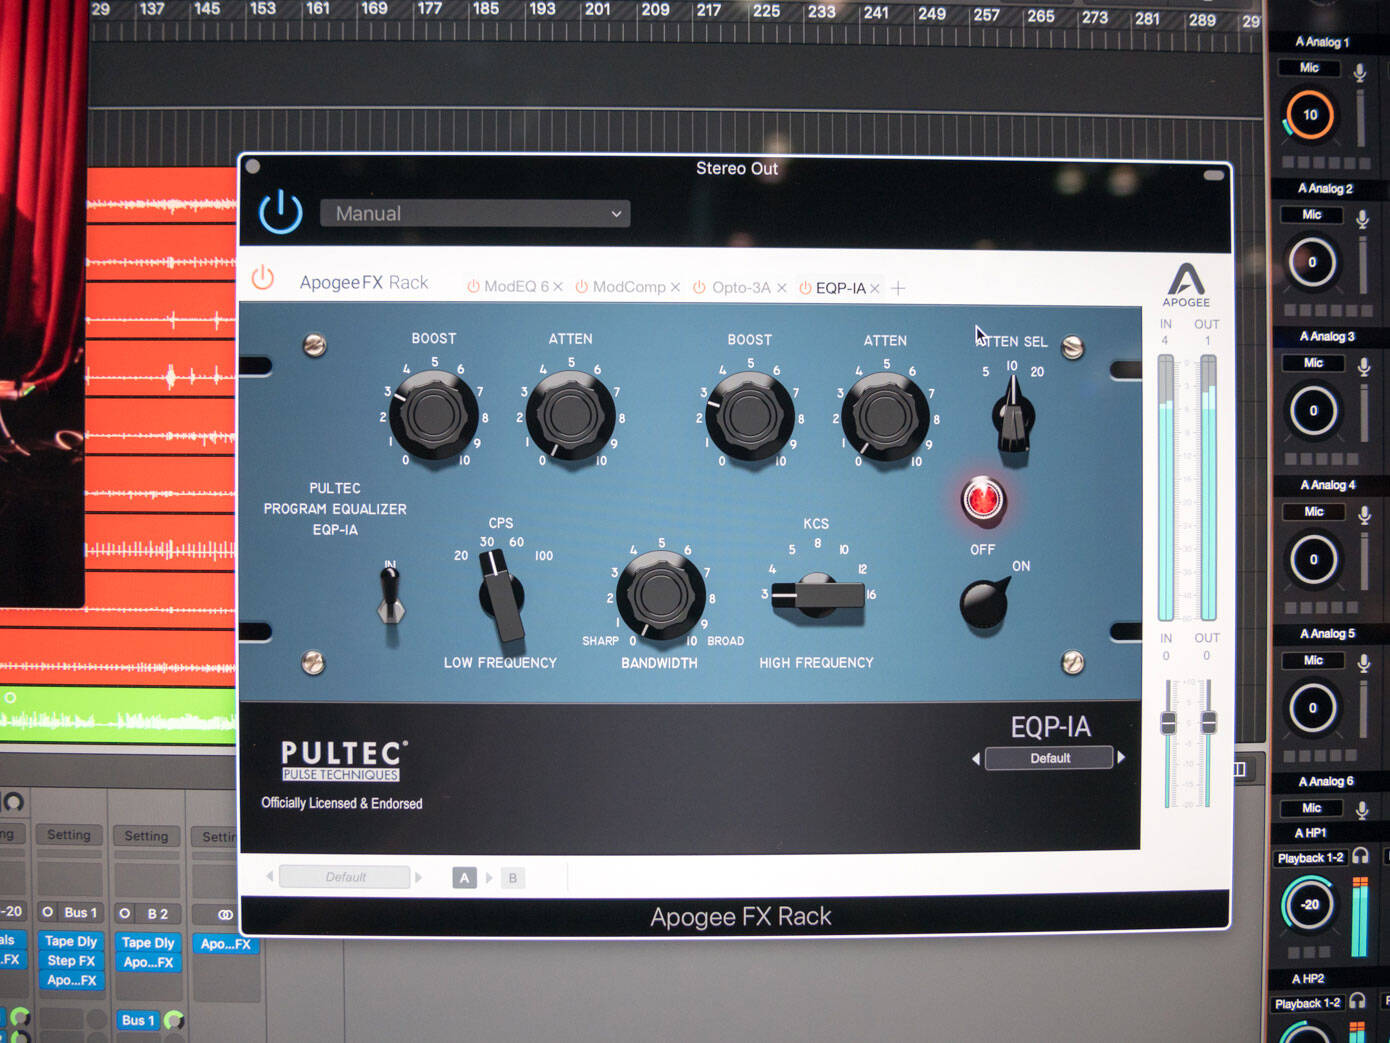Screen dimensions: 1390x1043
Task: Select the A comparison state
Action: 464,878
